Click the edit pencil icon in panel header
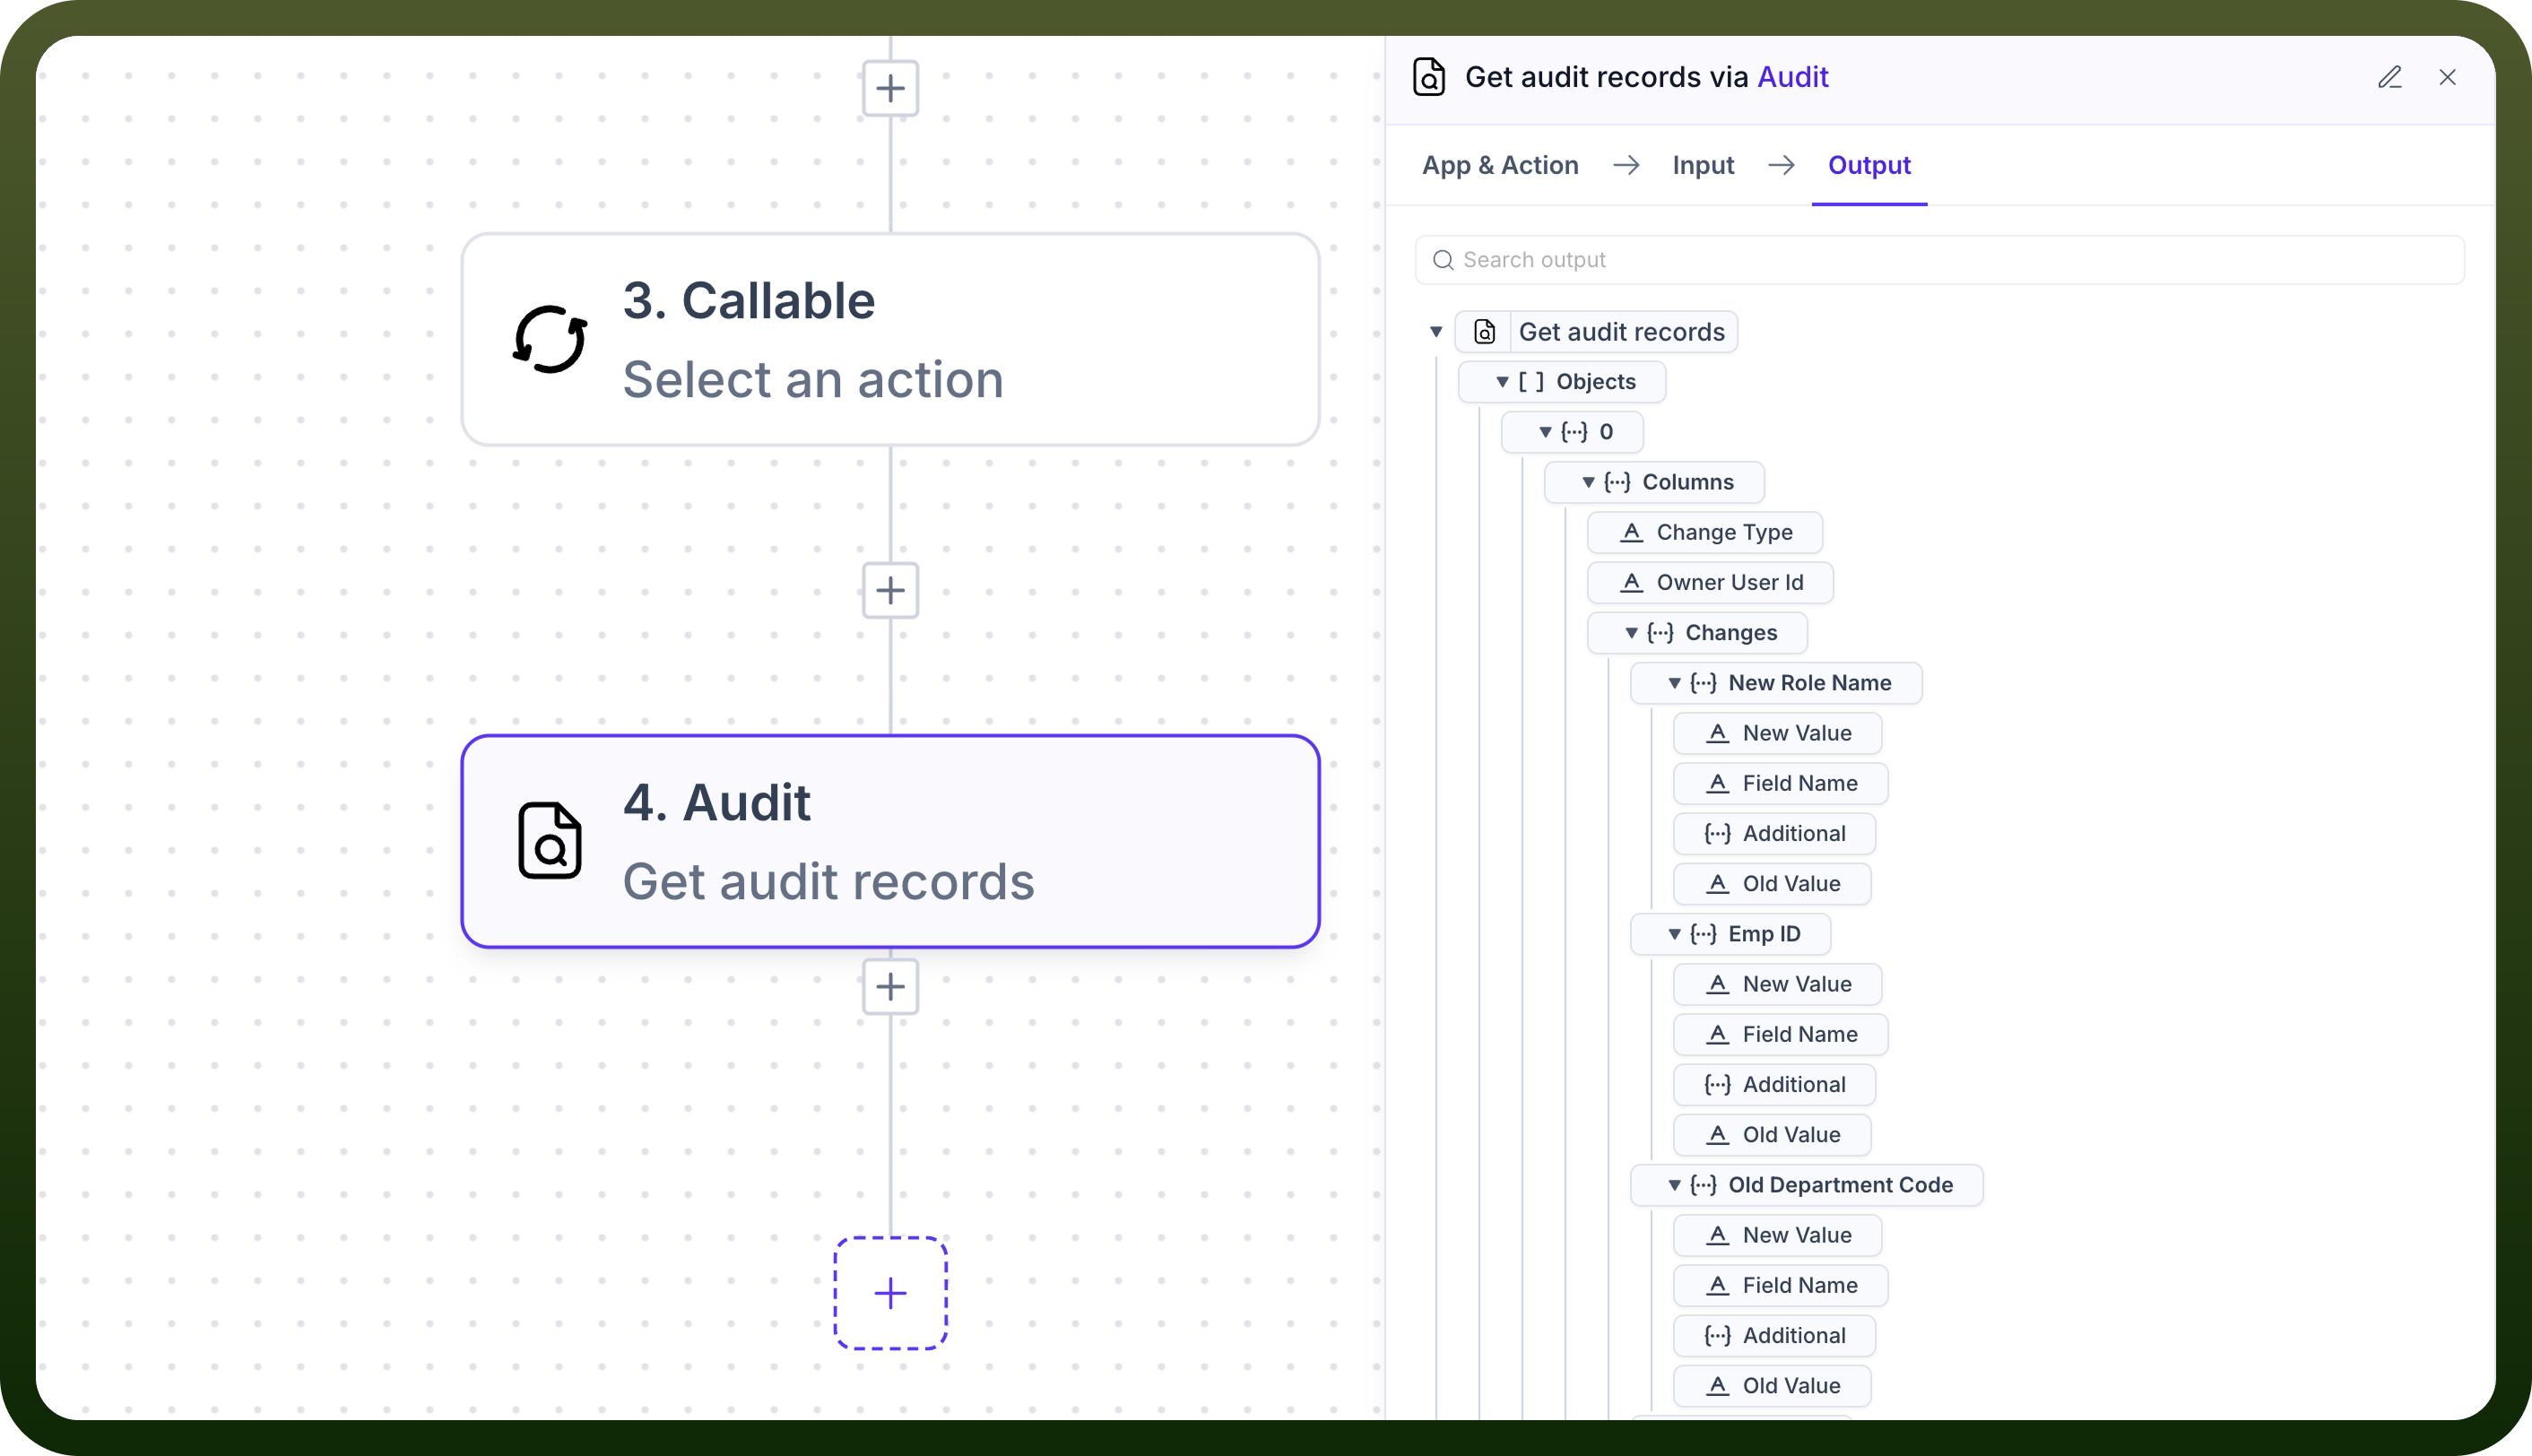2532x1456 pixels. point(2390,77)
